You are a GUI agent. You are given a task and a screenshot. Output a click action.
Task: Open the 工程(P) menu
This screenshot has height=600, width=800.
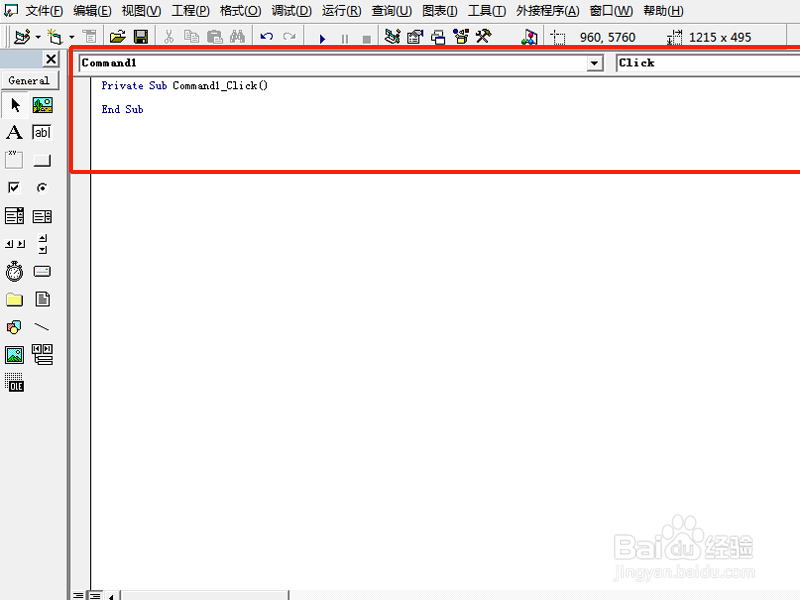coord(190,11)
